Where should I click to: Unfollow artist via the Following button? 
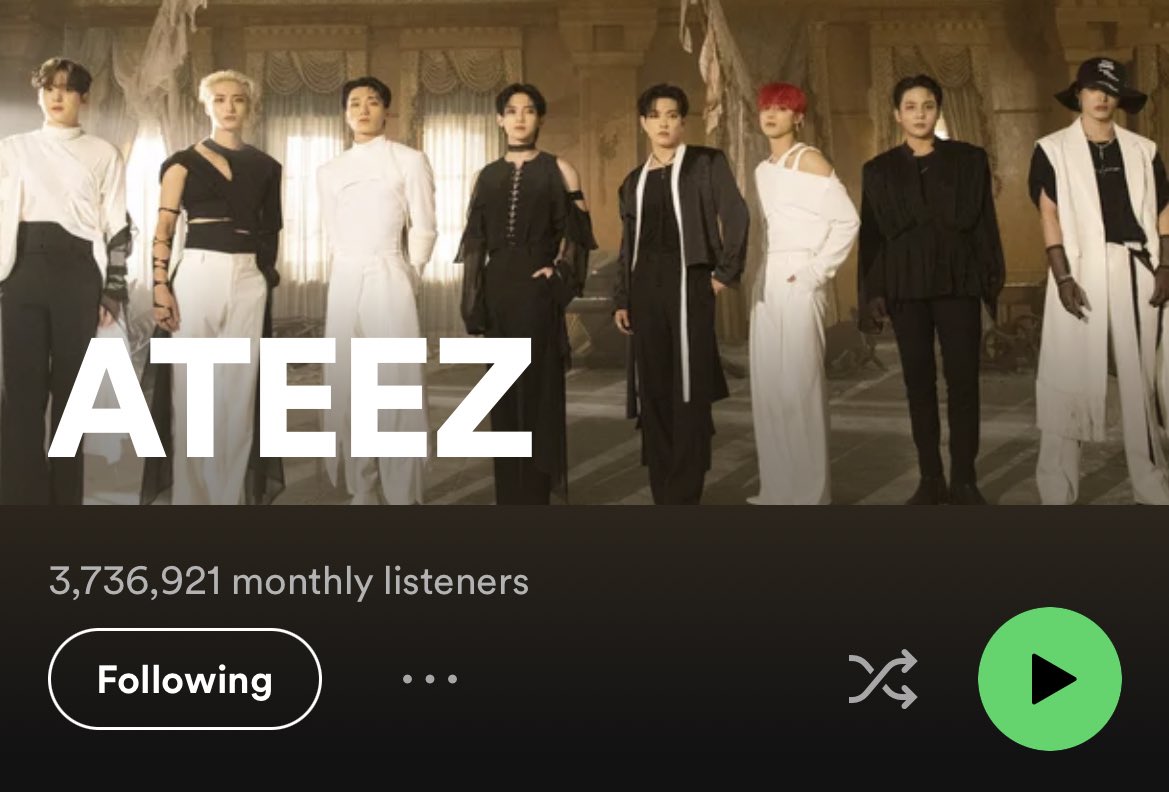tap(185, 679)
